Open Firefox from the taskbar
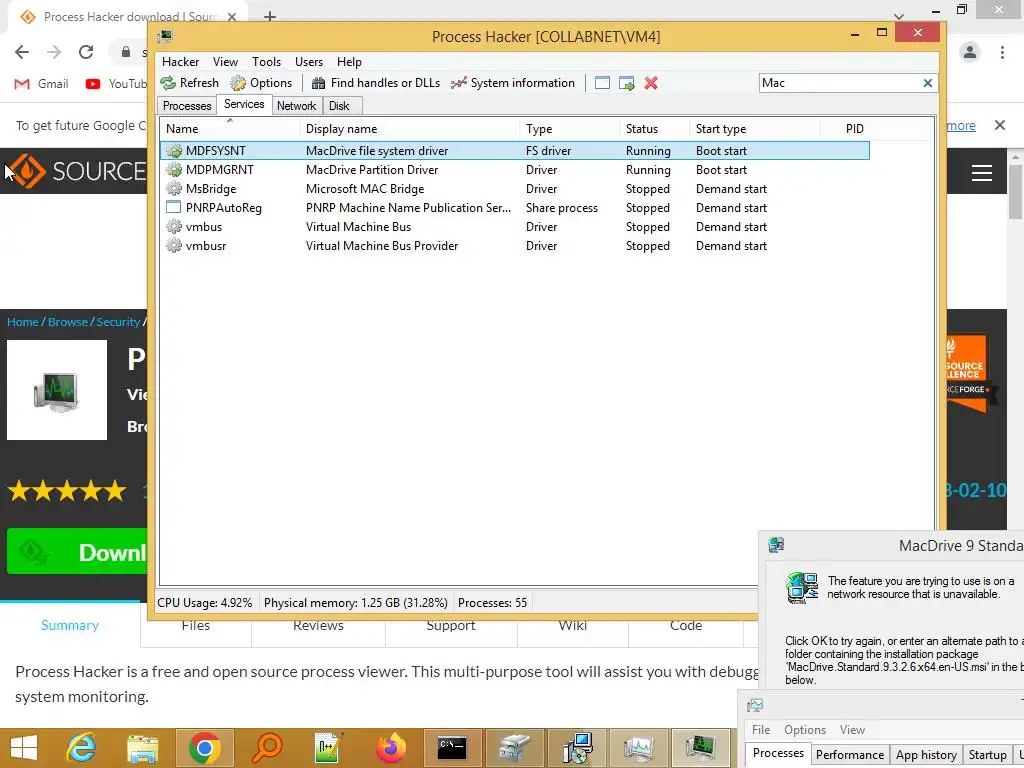The width and height of the screenshot is (1024, 768). tap(391, 748)
